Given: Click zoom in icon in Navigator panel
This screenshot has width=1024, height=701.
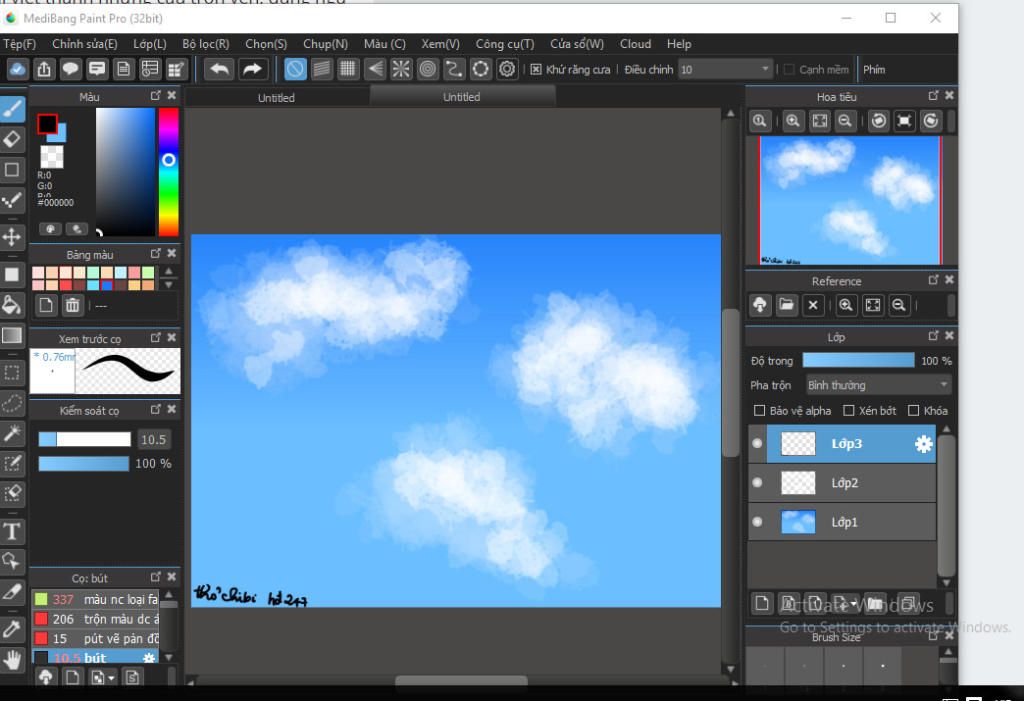Looking at the screenshot, I should coord(793,122).
